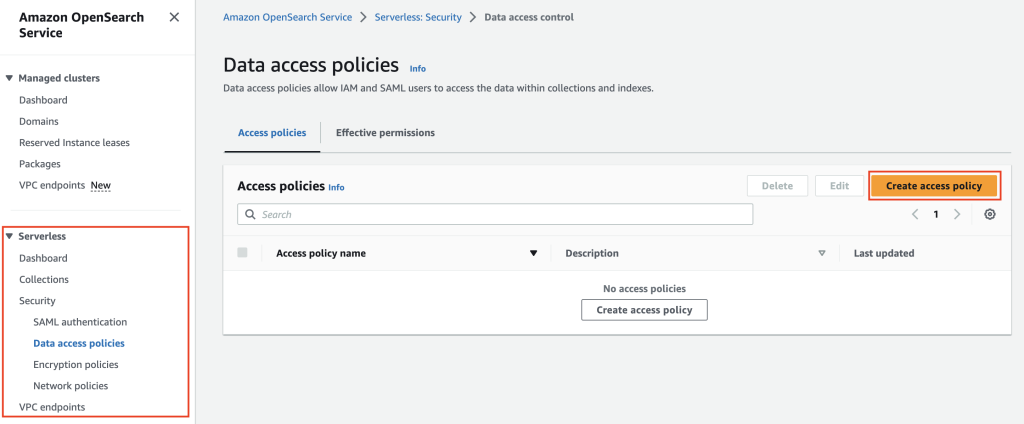Open the table preferences gear icon

click(x=990, y=214)
